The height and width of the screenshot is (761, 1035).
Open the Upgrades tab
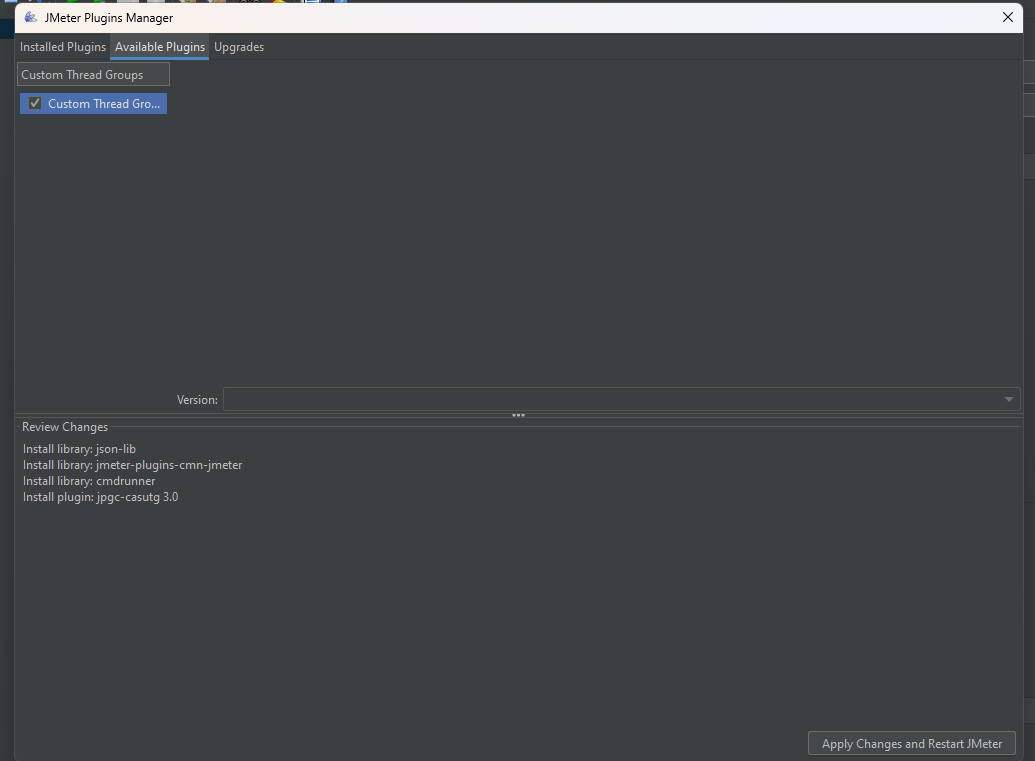click(x=239, y=47)
